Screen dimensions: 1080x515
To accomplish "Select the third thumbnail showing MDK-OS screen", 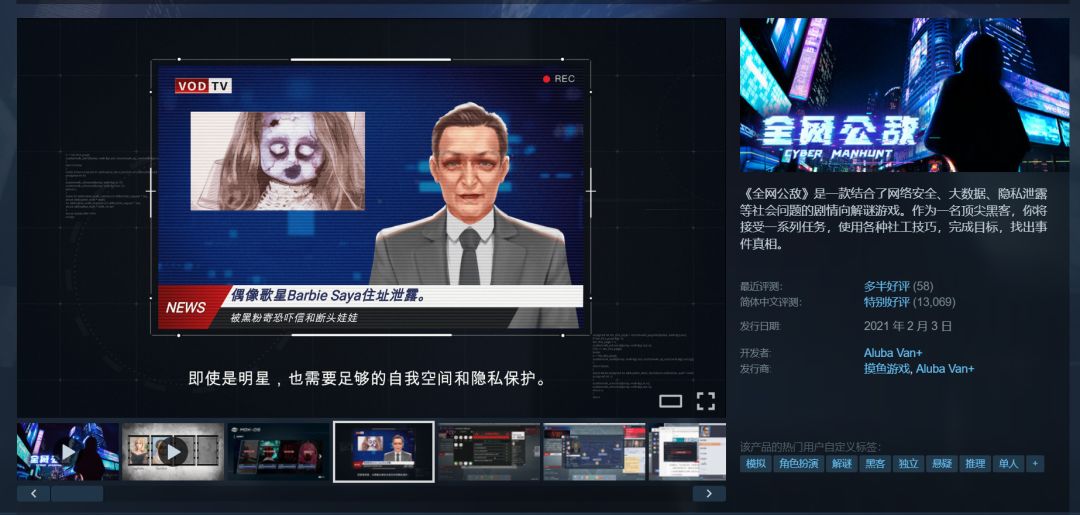I will click(278, 452).
